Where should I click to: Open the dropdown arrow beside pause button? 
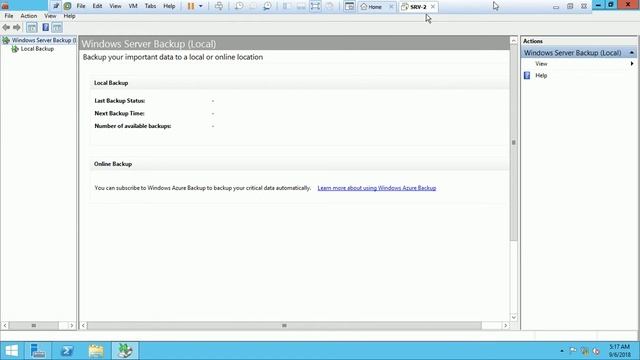[x=200, y=6]
